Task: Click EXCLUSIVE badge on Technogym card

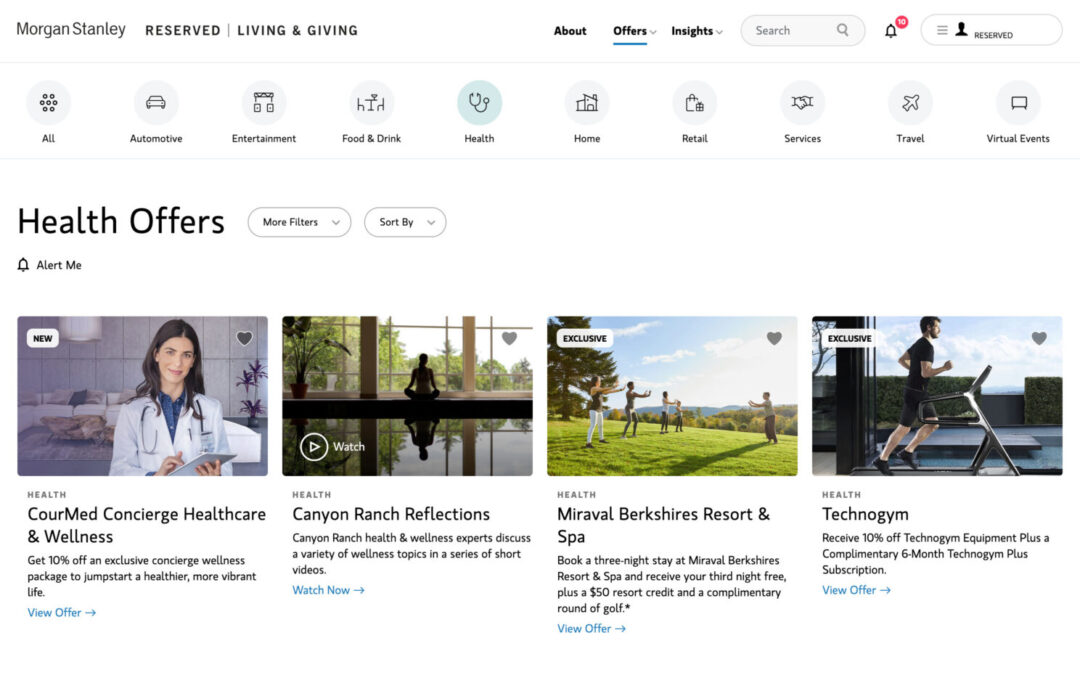Action: pos(849,338)
